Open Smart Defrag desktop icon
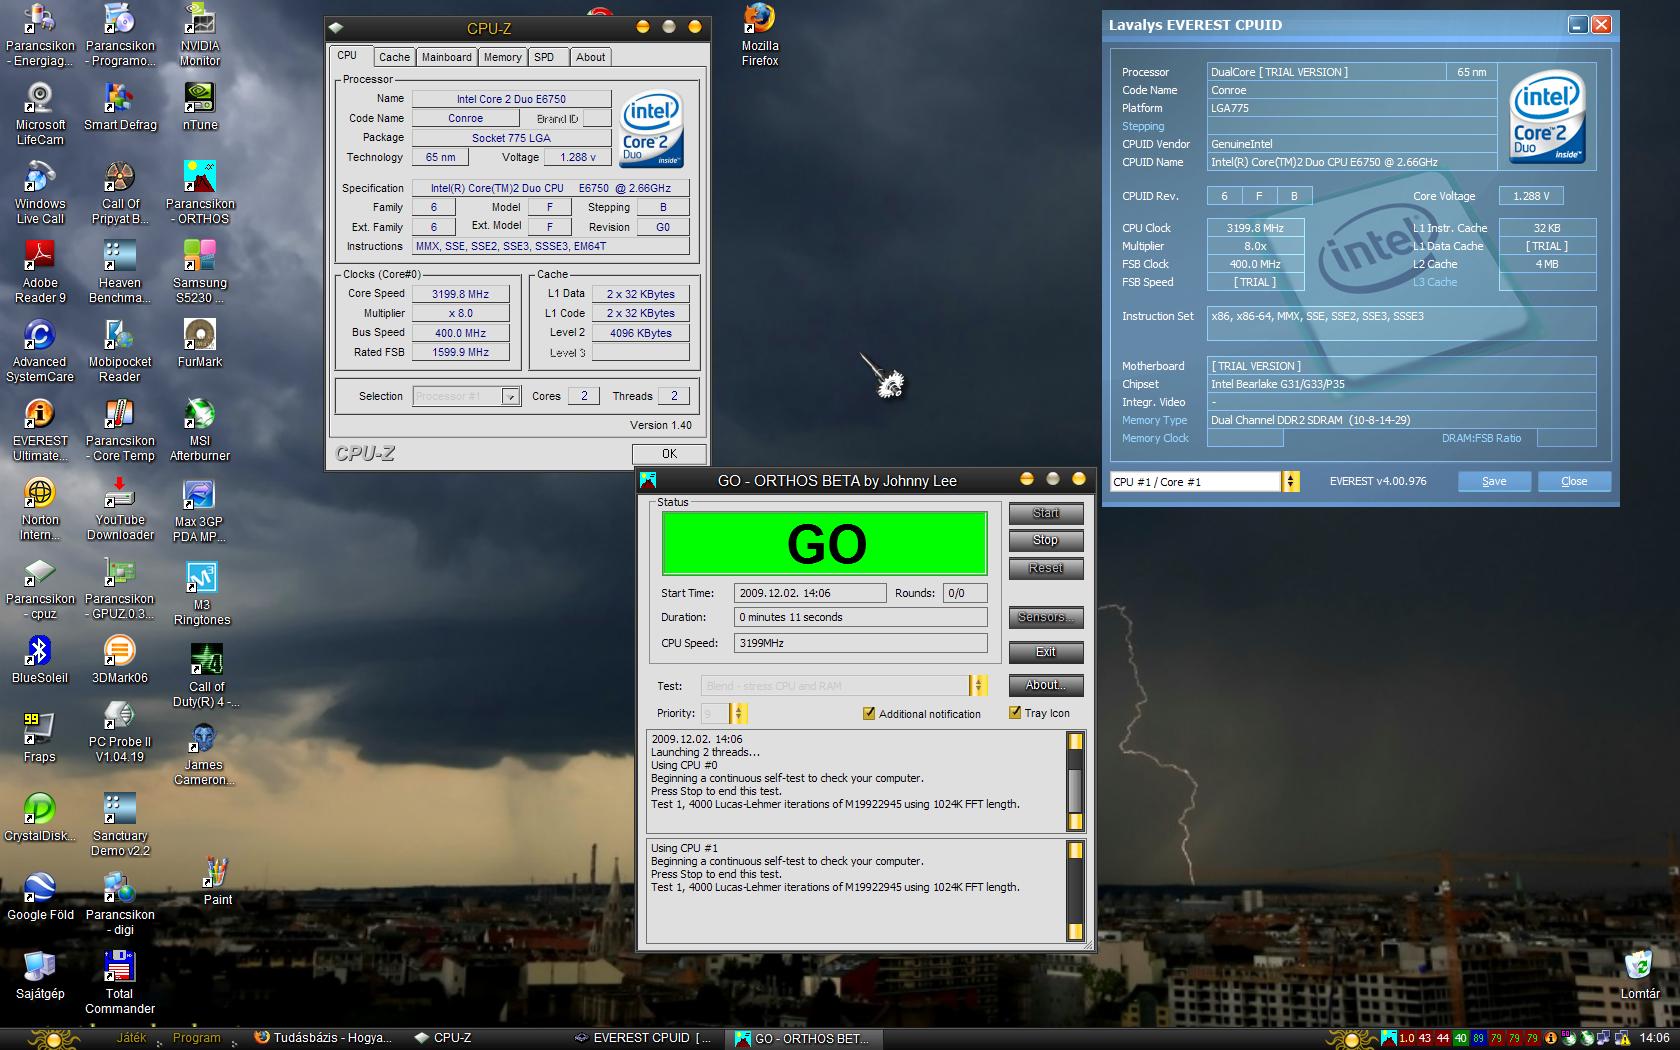Viewport: 1680px width, 1050px height. pyautogui.click(x=120, y=106)
